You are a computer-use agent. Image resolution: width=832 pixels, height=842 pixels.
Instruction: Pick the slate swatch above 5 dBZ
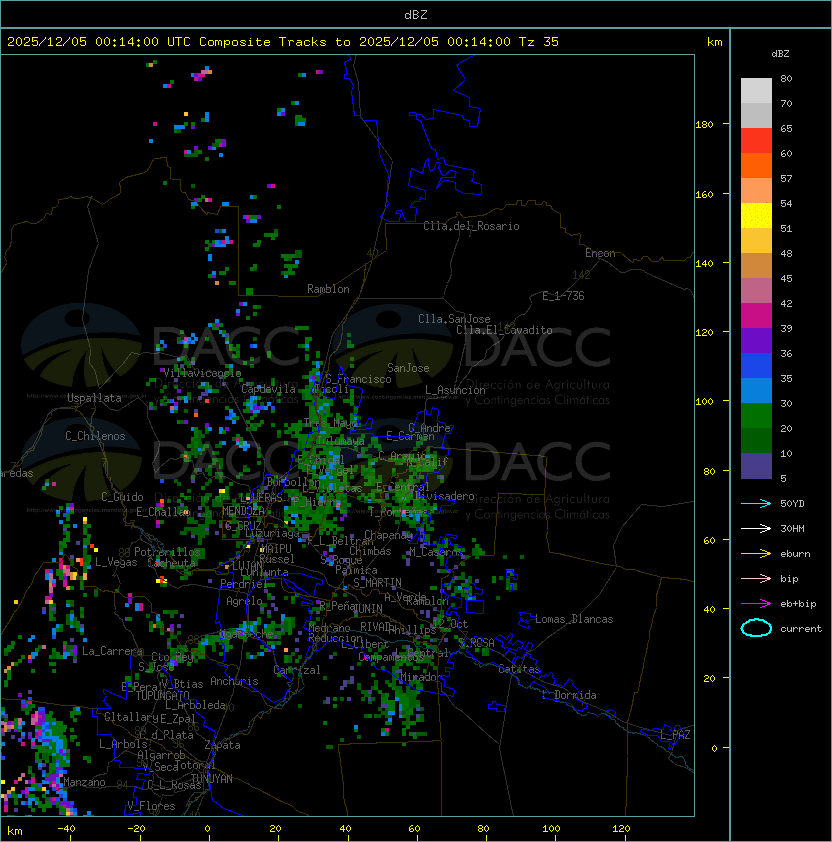[x=756, y=466]
